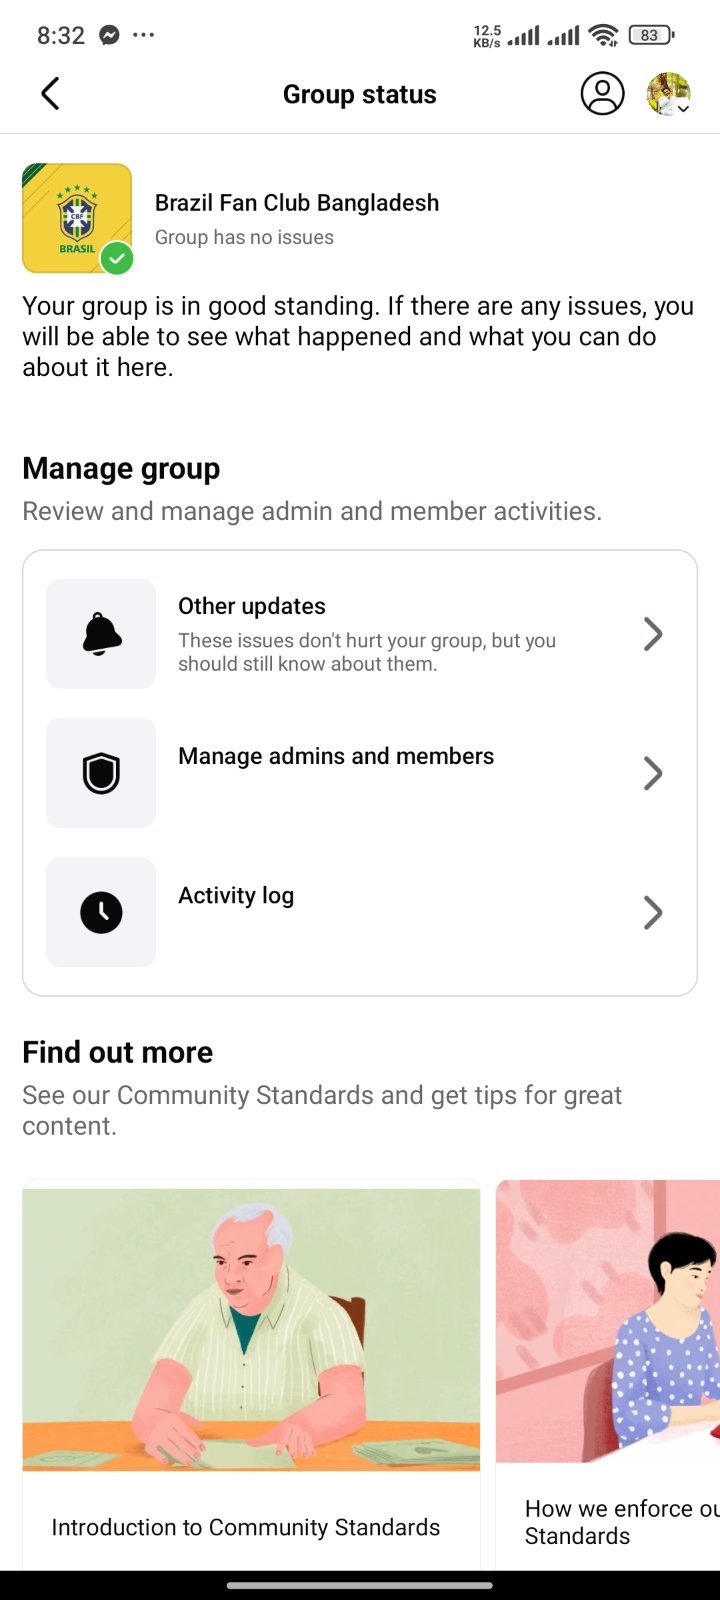This screenshot has height=1600, width=720.
Task: Switch profile via avatar dropdown
Action: pyautogui.click(x=669, y=94)
